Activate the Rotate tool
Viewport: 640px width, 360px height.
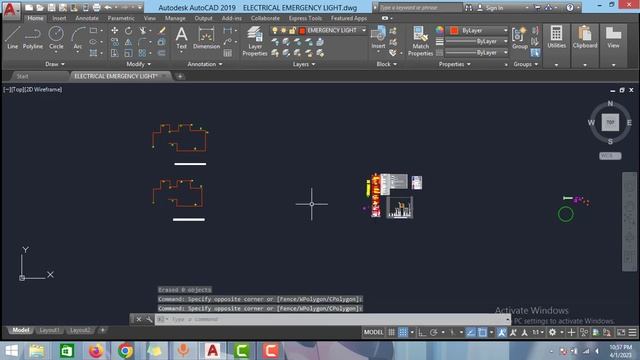tap(129, 31)
